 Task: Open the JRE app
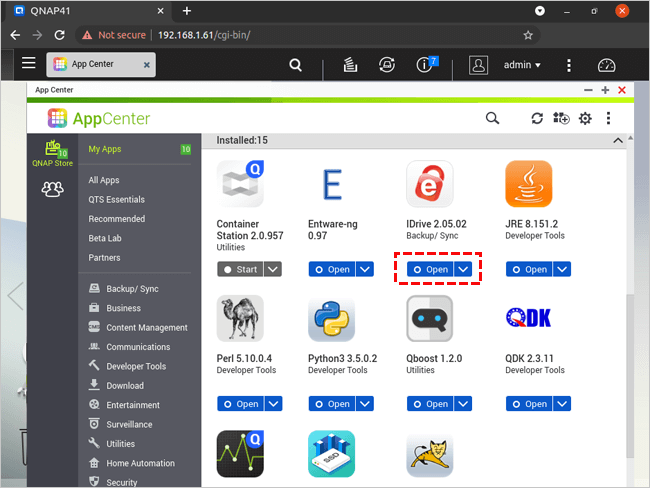click(x=529, y=269)
